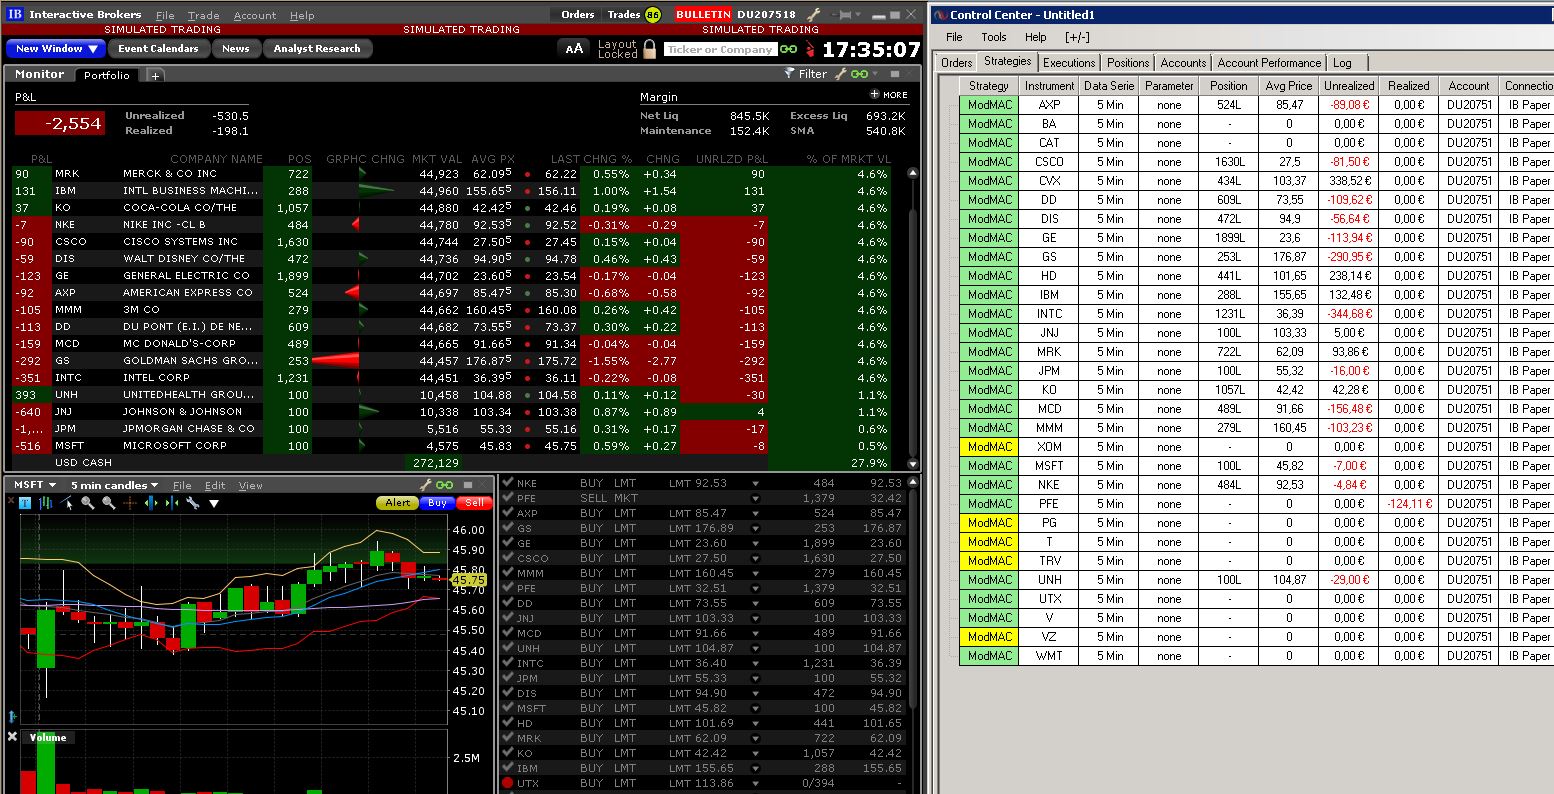
Task: Toggle the Layout Locked padlock icon
Action: point(649,49)
